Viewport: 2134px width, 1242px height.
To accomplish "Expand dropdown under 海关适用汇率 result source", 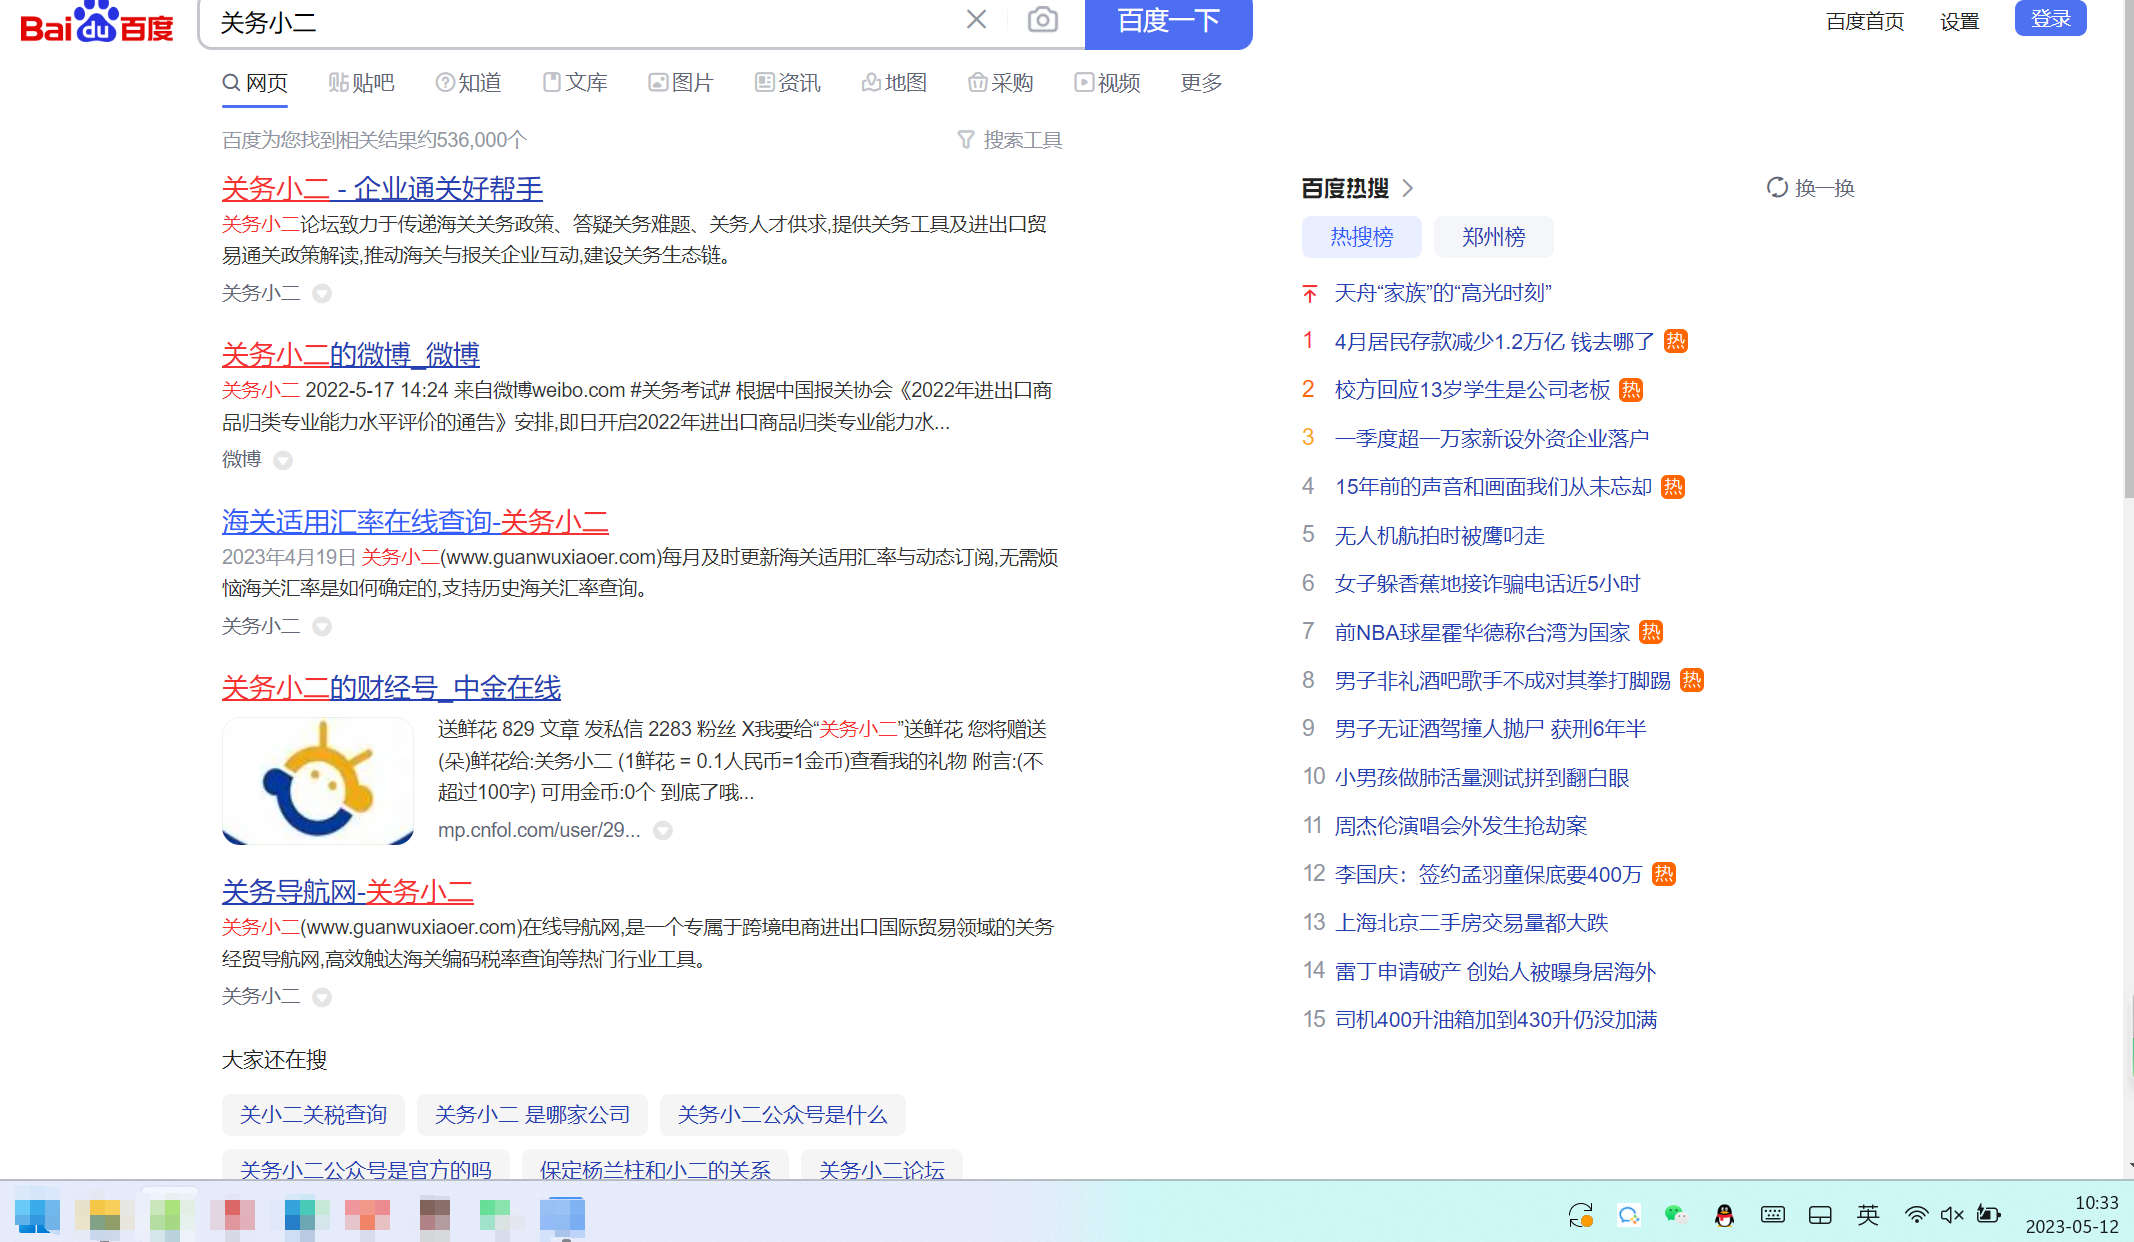I will click(322, 626).
